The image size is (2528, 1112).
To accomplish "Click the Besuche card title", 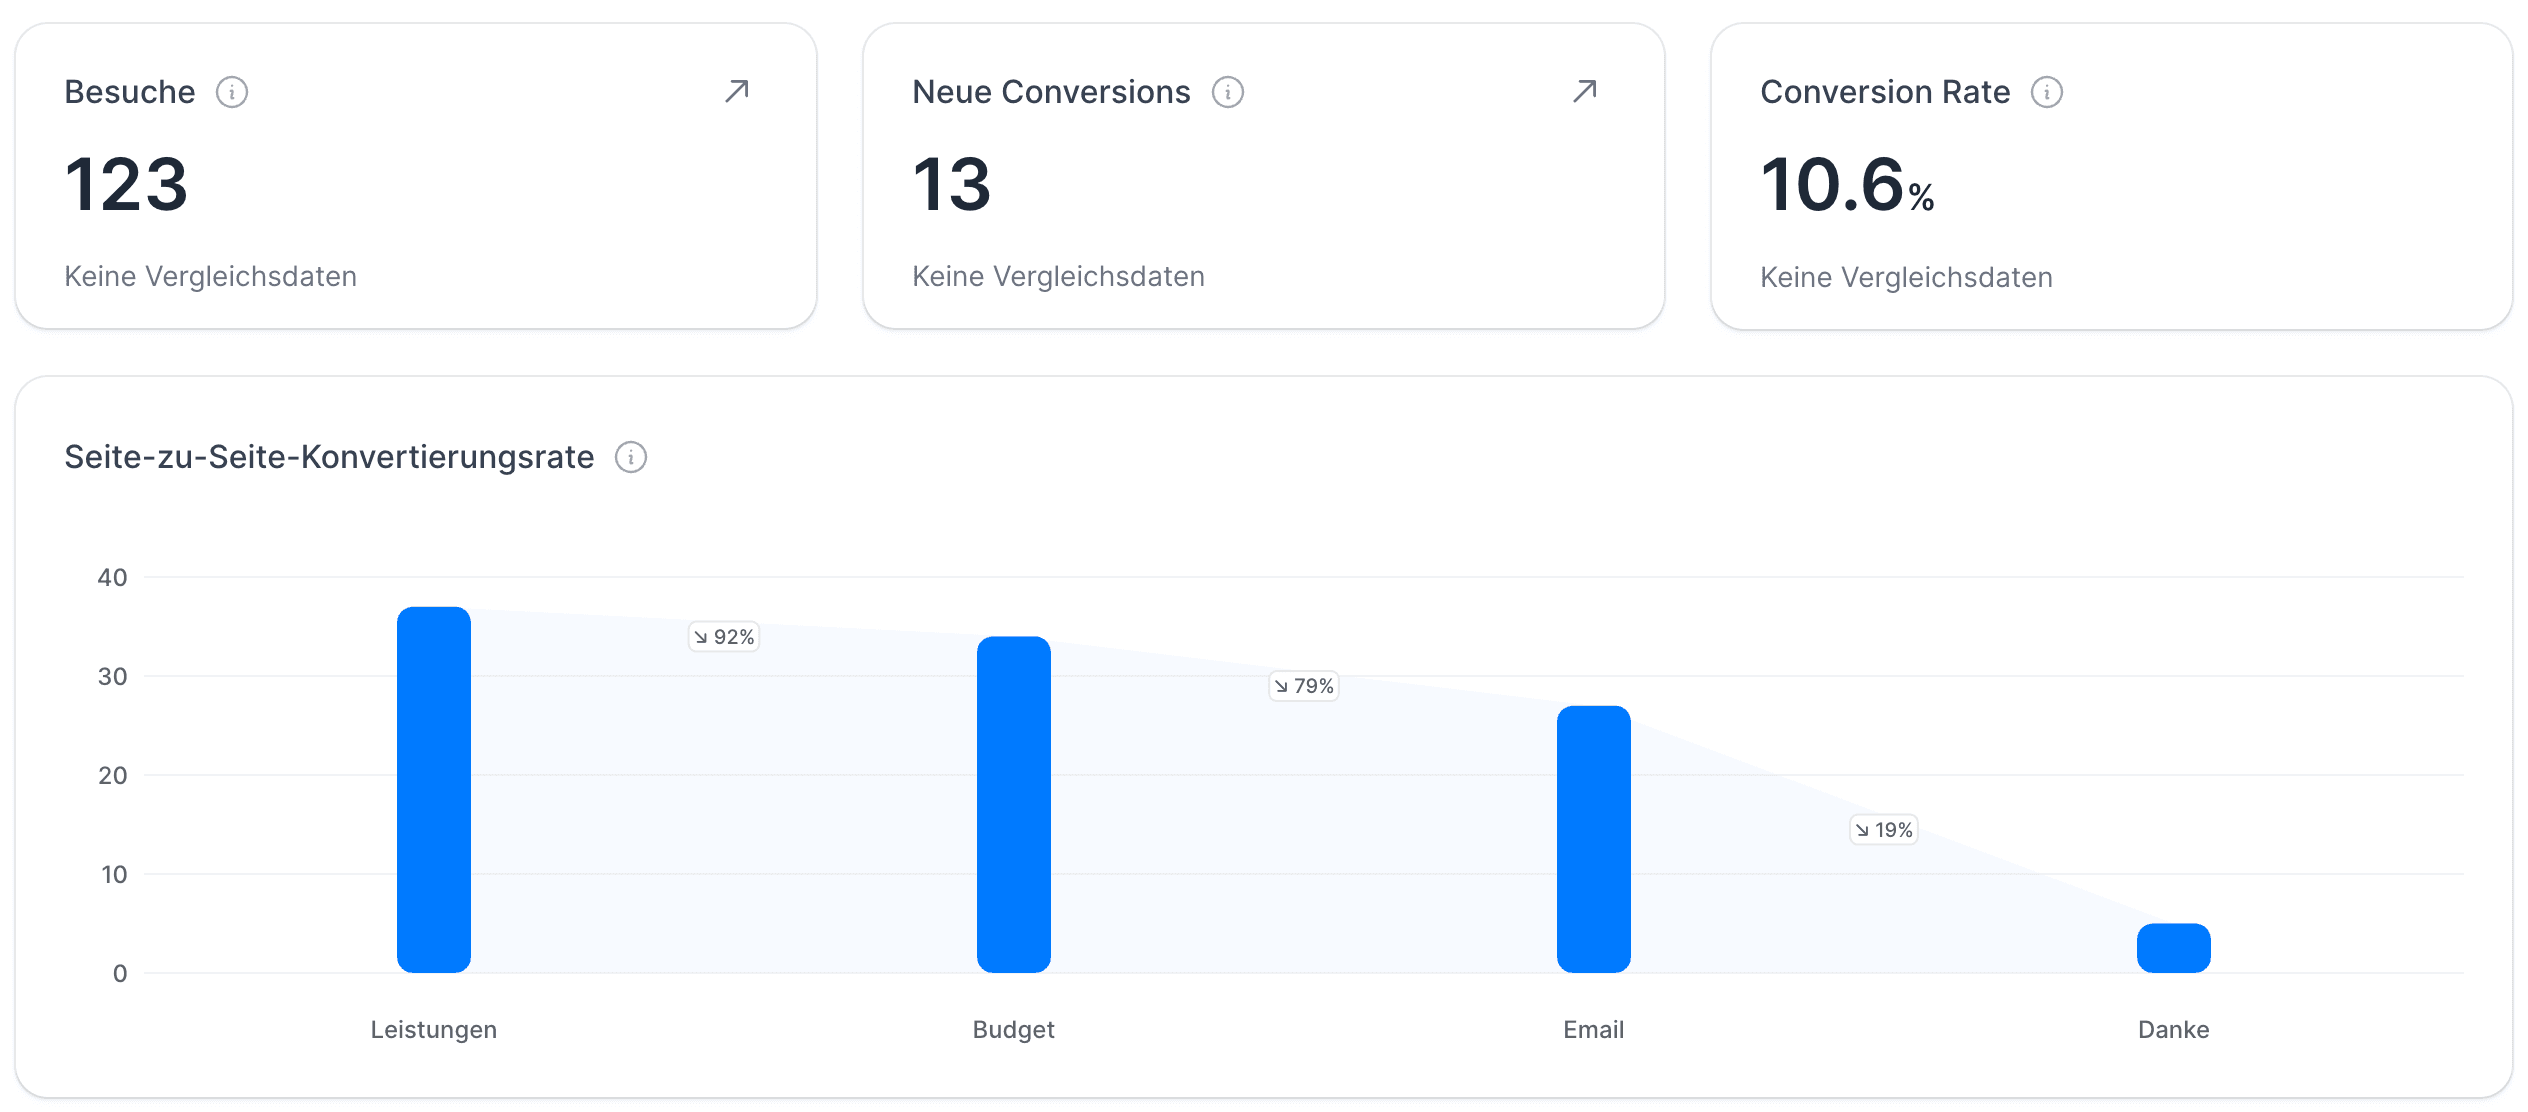I will (129, 91).
